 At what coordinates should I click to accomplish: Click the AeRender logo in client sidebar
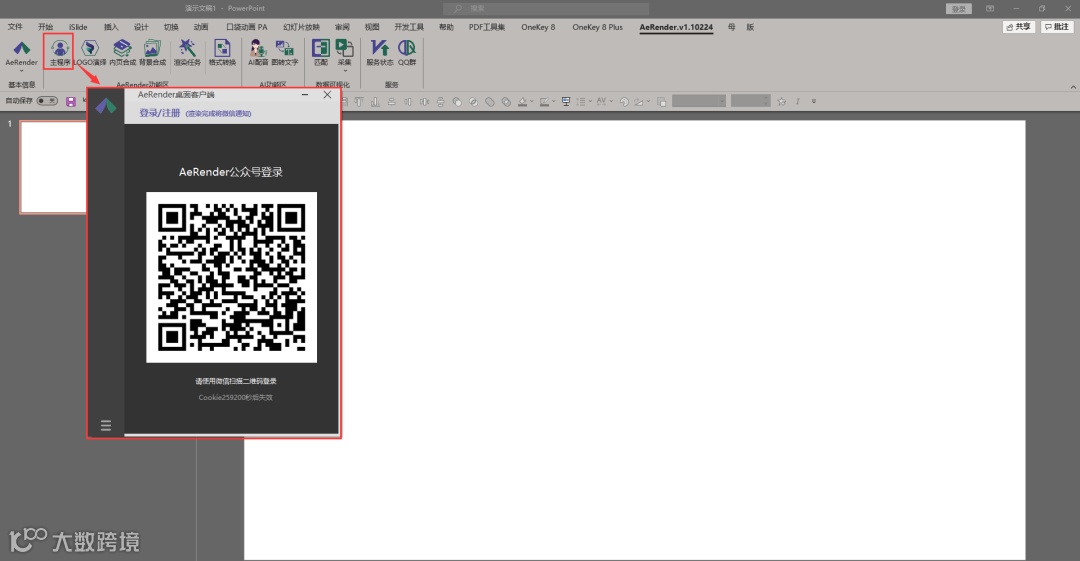[105, 106]
